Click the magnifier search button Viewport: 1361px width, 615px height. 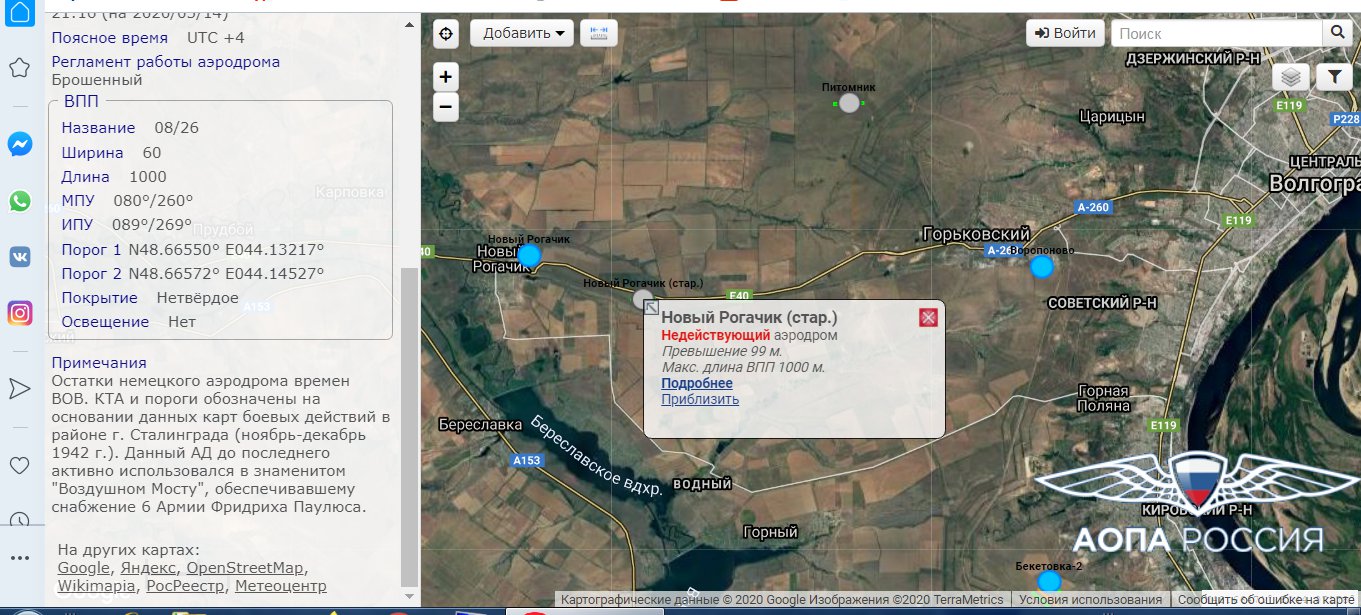(x=1337, y=33)
